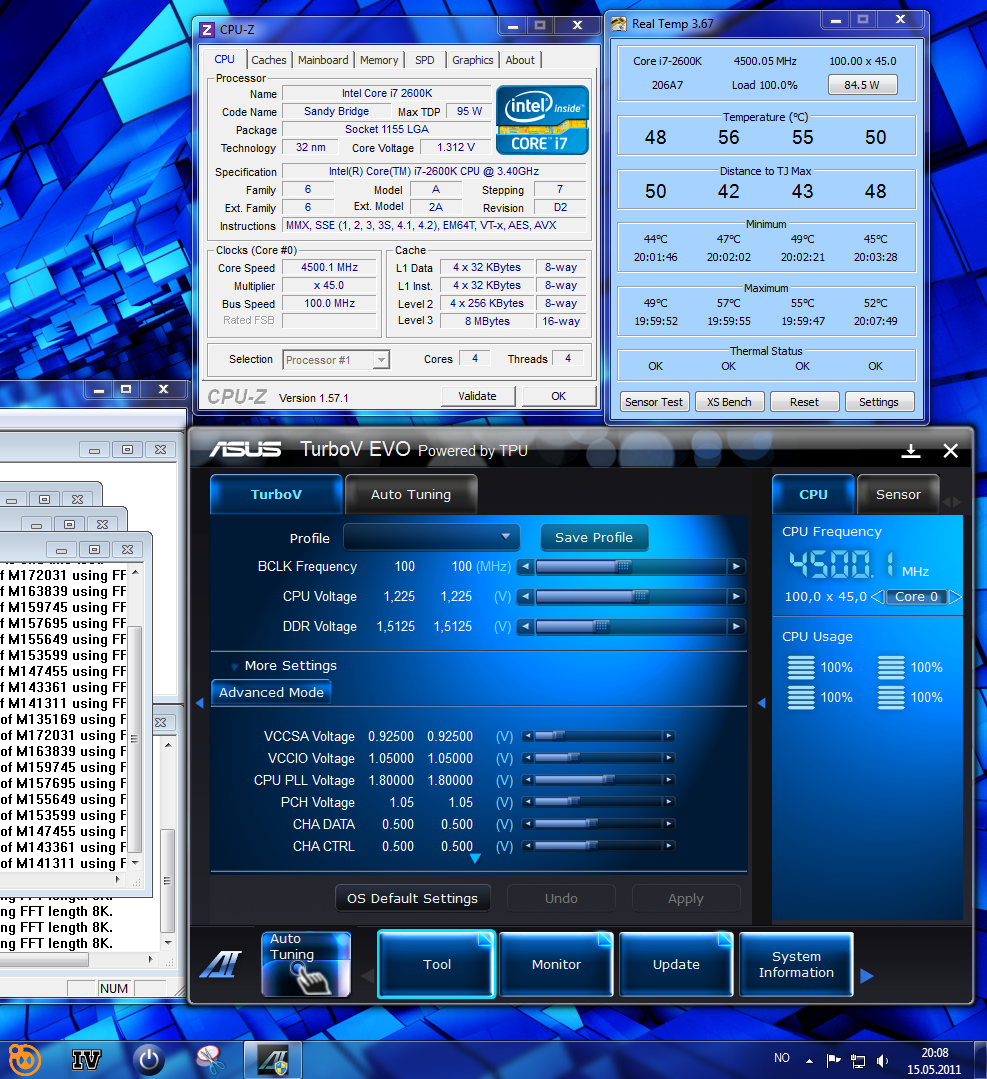Open the Processor #1 selection dropdown
The image size is (987, 1079).
point(337,359)
